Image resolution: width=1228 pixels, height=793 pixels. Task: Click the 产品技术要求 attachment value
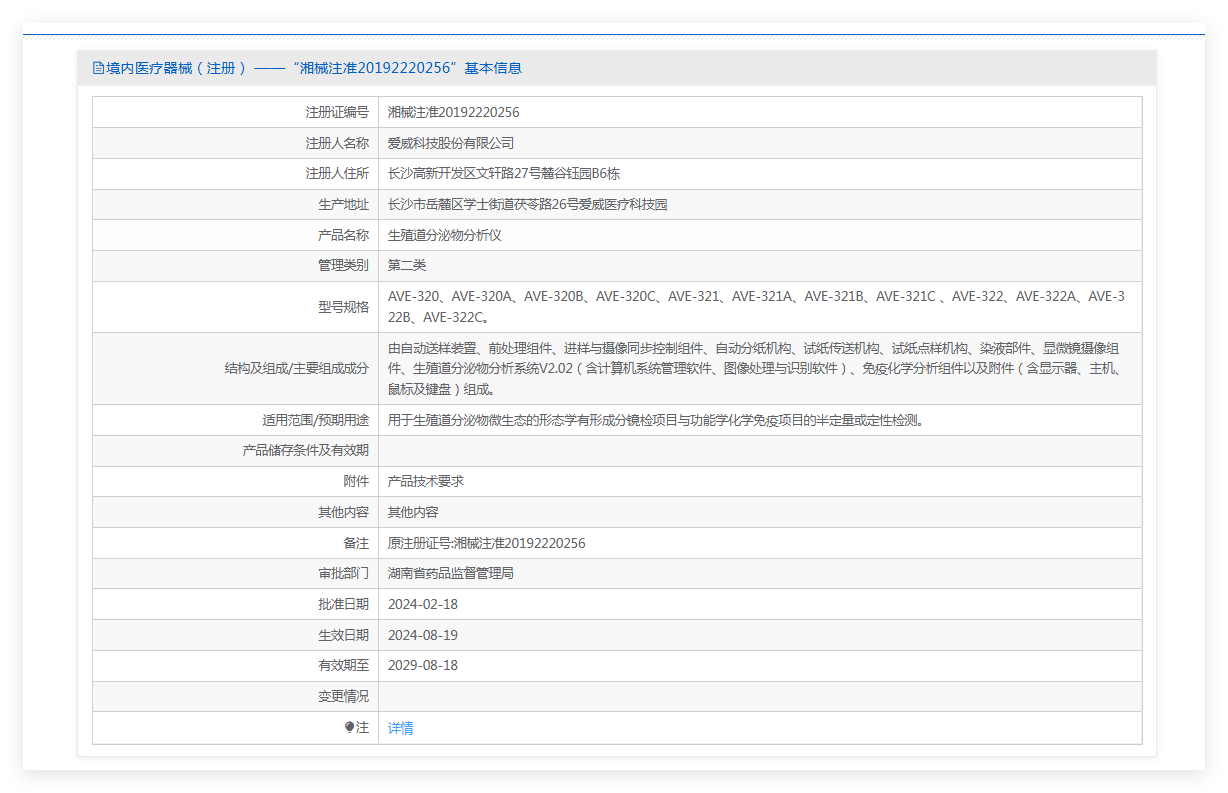(425, 481)
